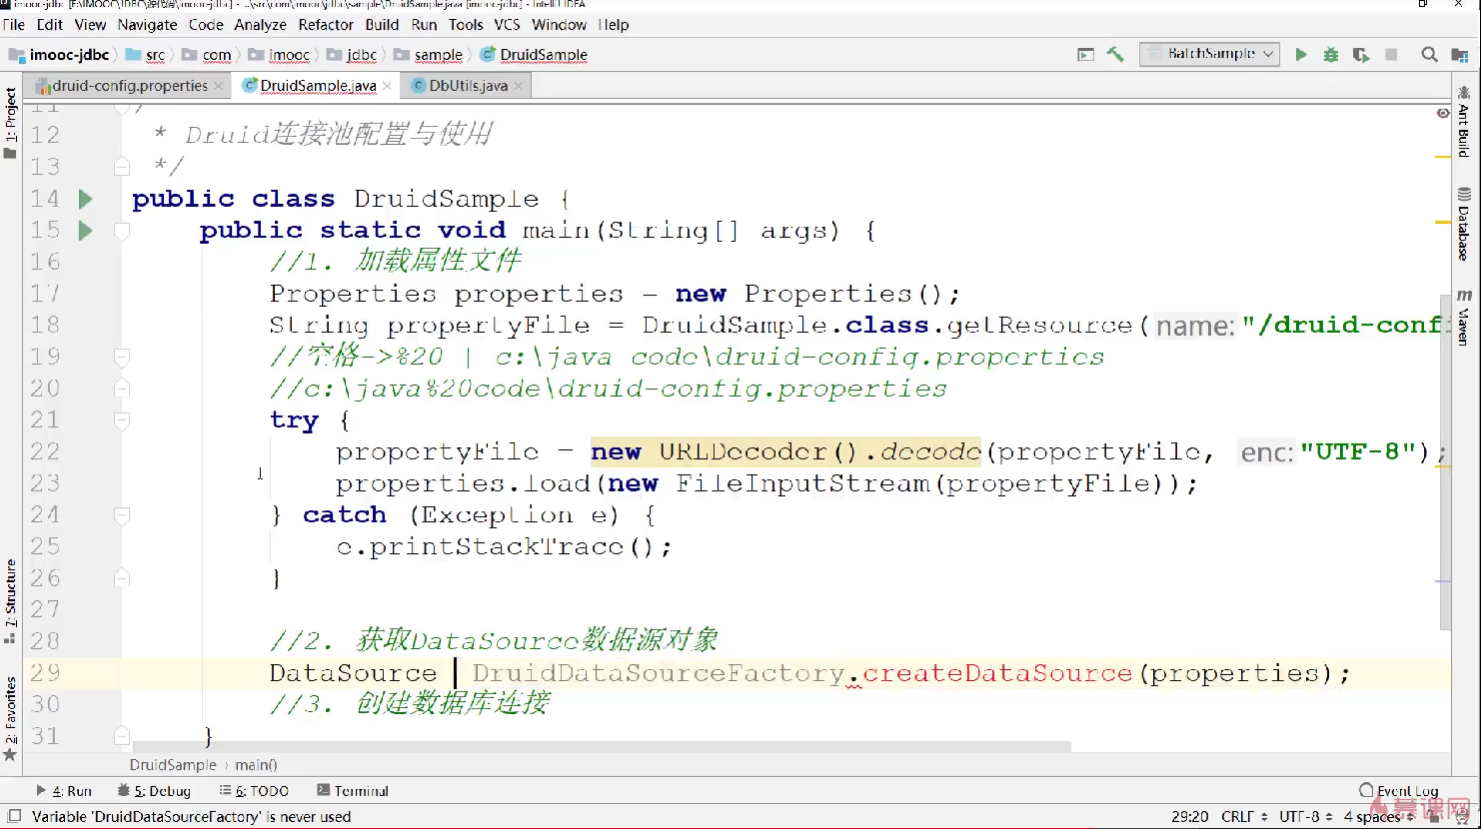Viewport: 1481px width, 829px height.
Task: Open the Run menu
Action: tap(424, 24)
